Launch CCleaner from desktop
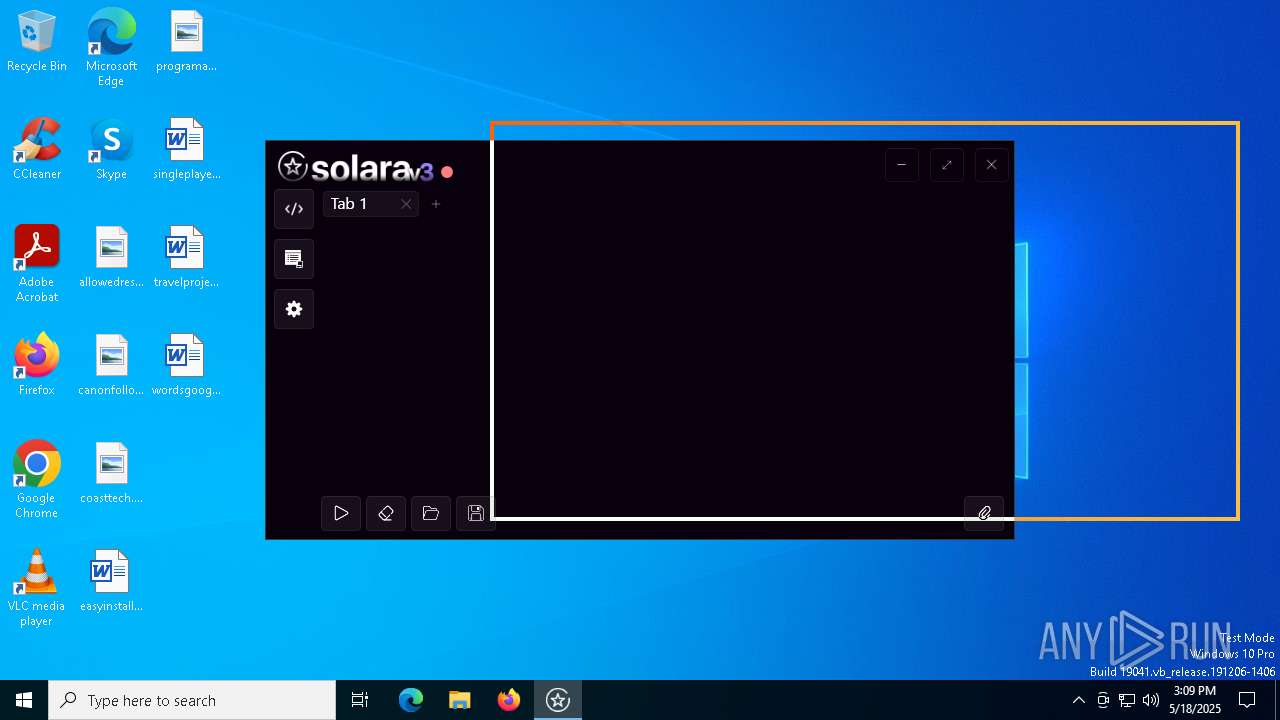This screenshot has width=1280, height=720. pos(37,149)
